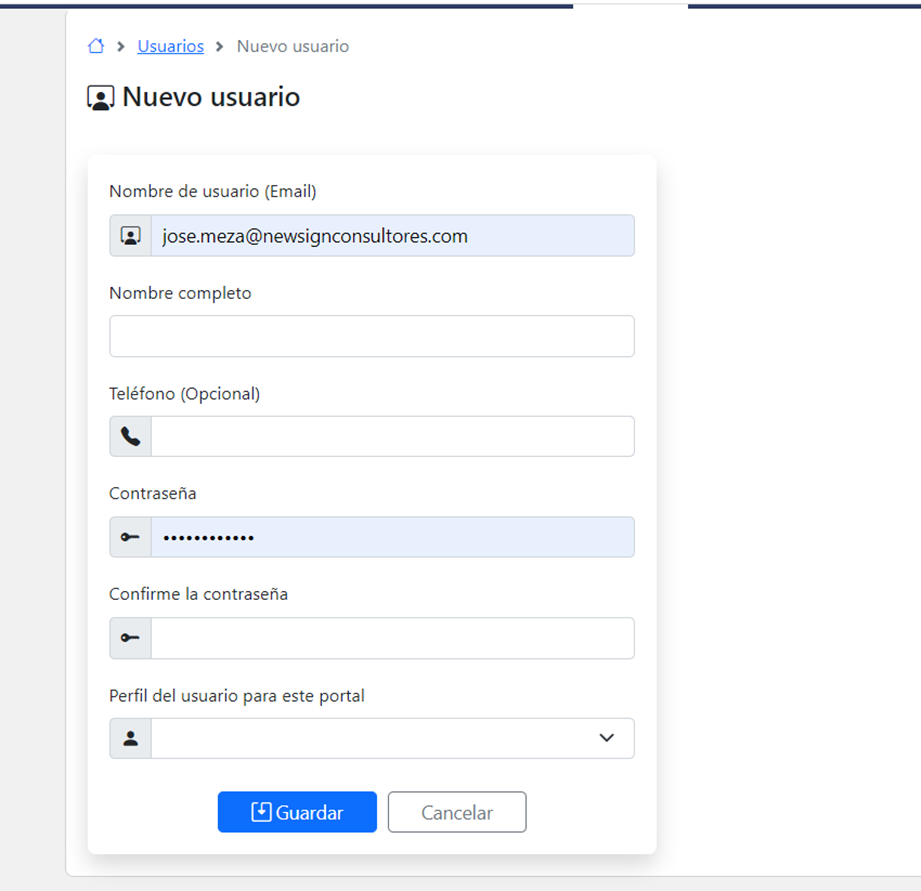Viewport: 921px width, 891px height.
Task: Click the Contraseña password input with dots
Action: pos(392,537)
